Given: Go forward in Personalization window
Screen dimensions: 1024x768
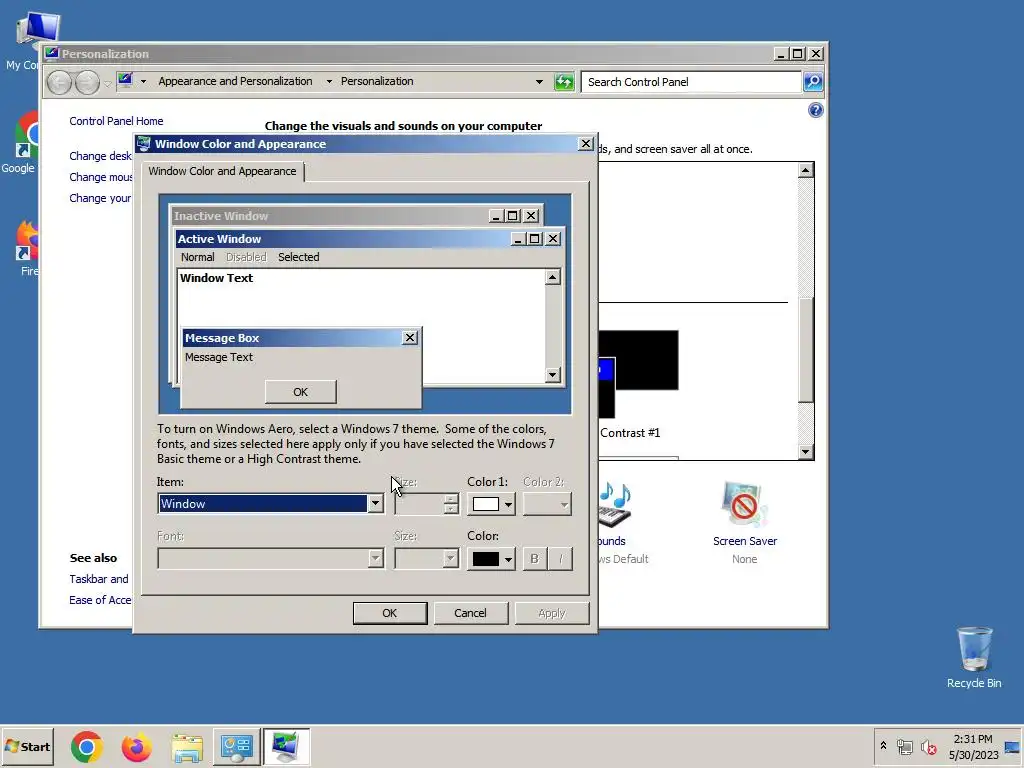Looking at the screenshot, I should [87, 82].
